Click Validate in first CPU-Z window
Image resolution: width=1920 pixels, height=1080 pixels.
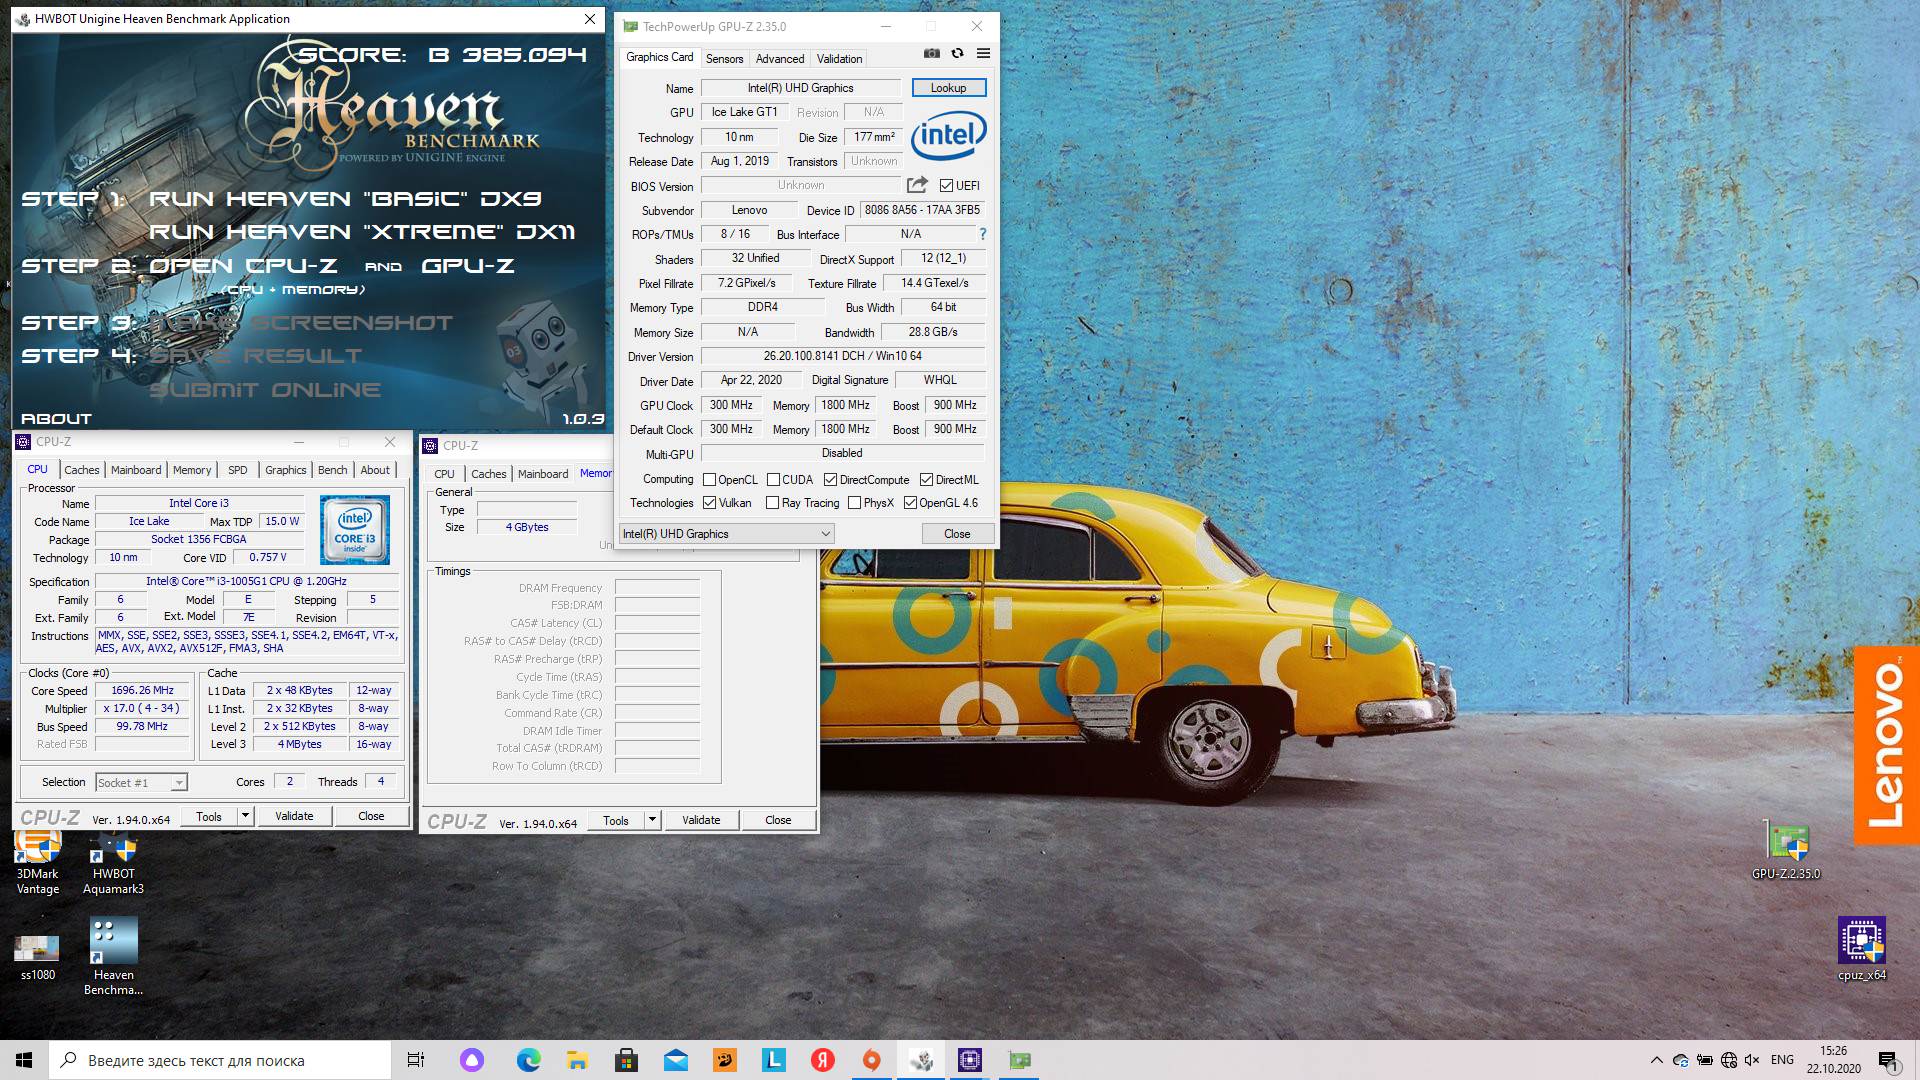point(294,816)
